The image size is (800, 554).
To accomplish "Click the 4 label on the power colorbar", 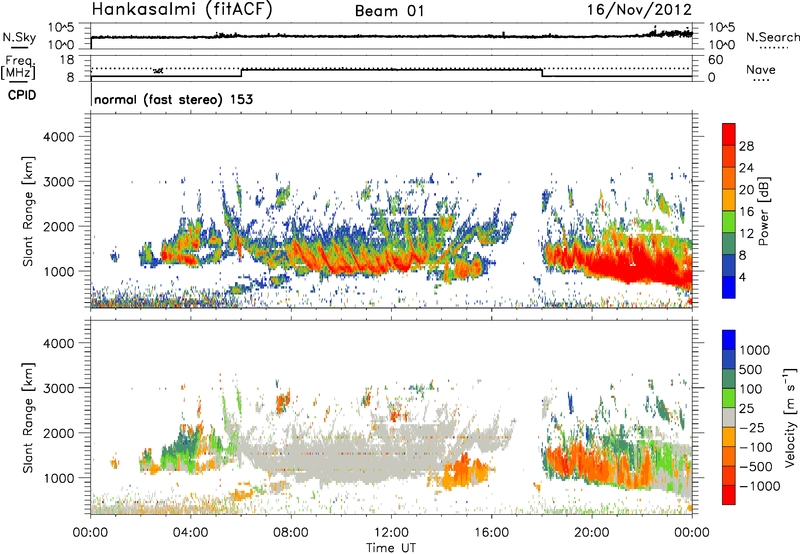I will 743,277.
